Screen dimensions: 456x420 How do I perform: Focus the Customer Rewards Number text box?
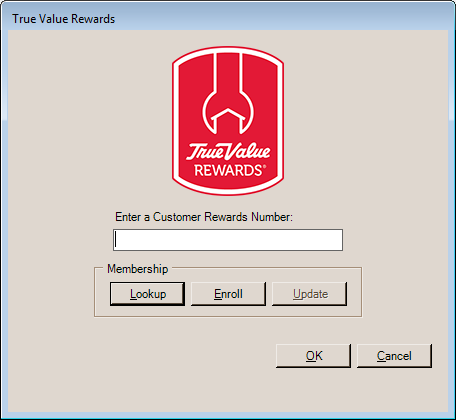(x=228, y=240)
